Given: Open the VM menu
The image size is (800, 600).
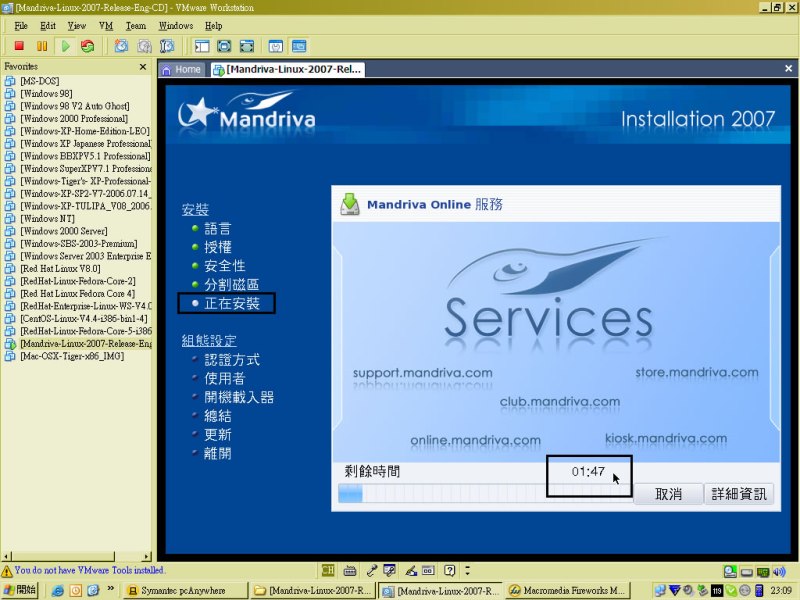Looking at the screenshot, I should [106, 26].
